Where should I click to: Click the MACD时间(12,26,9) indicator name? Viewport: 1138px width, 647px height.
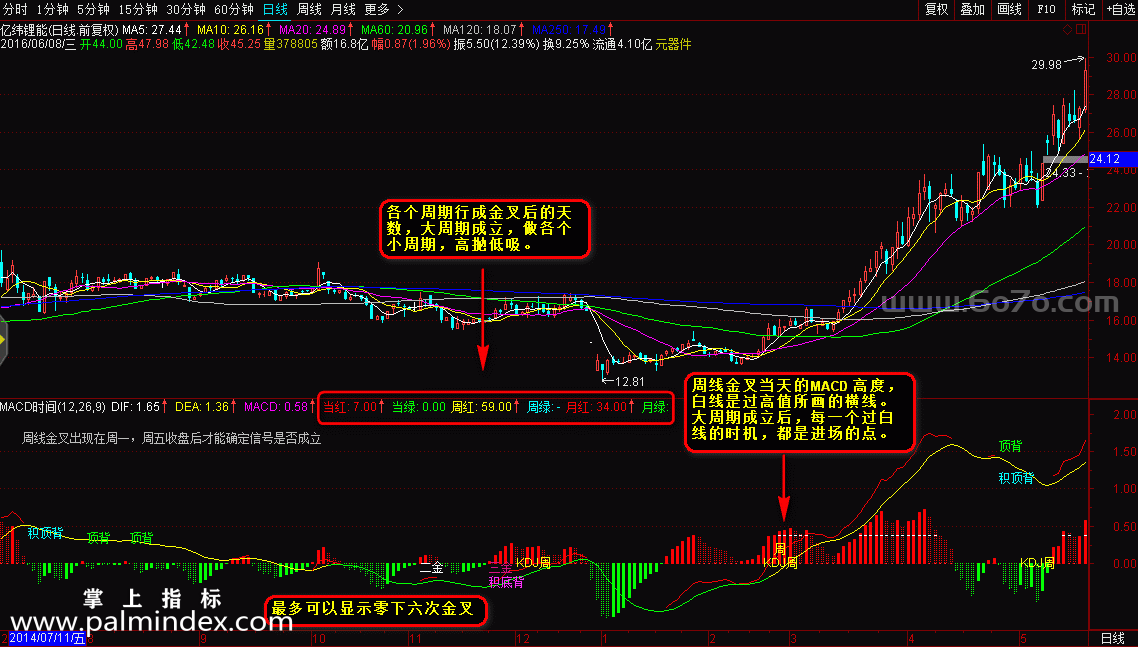(52, 407)
